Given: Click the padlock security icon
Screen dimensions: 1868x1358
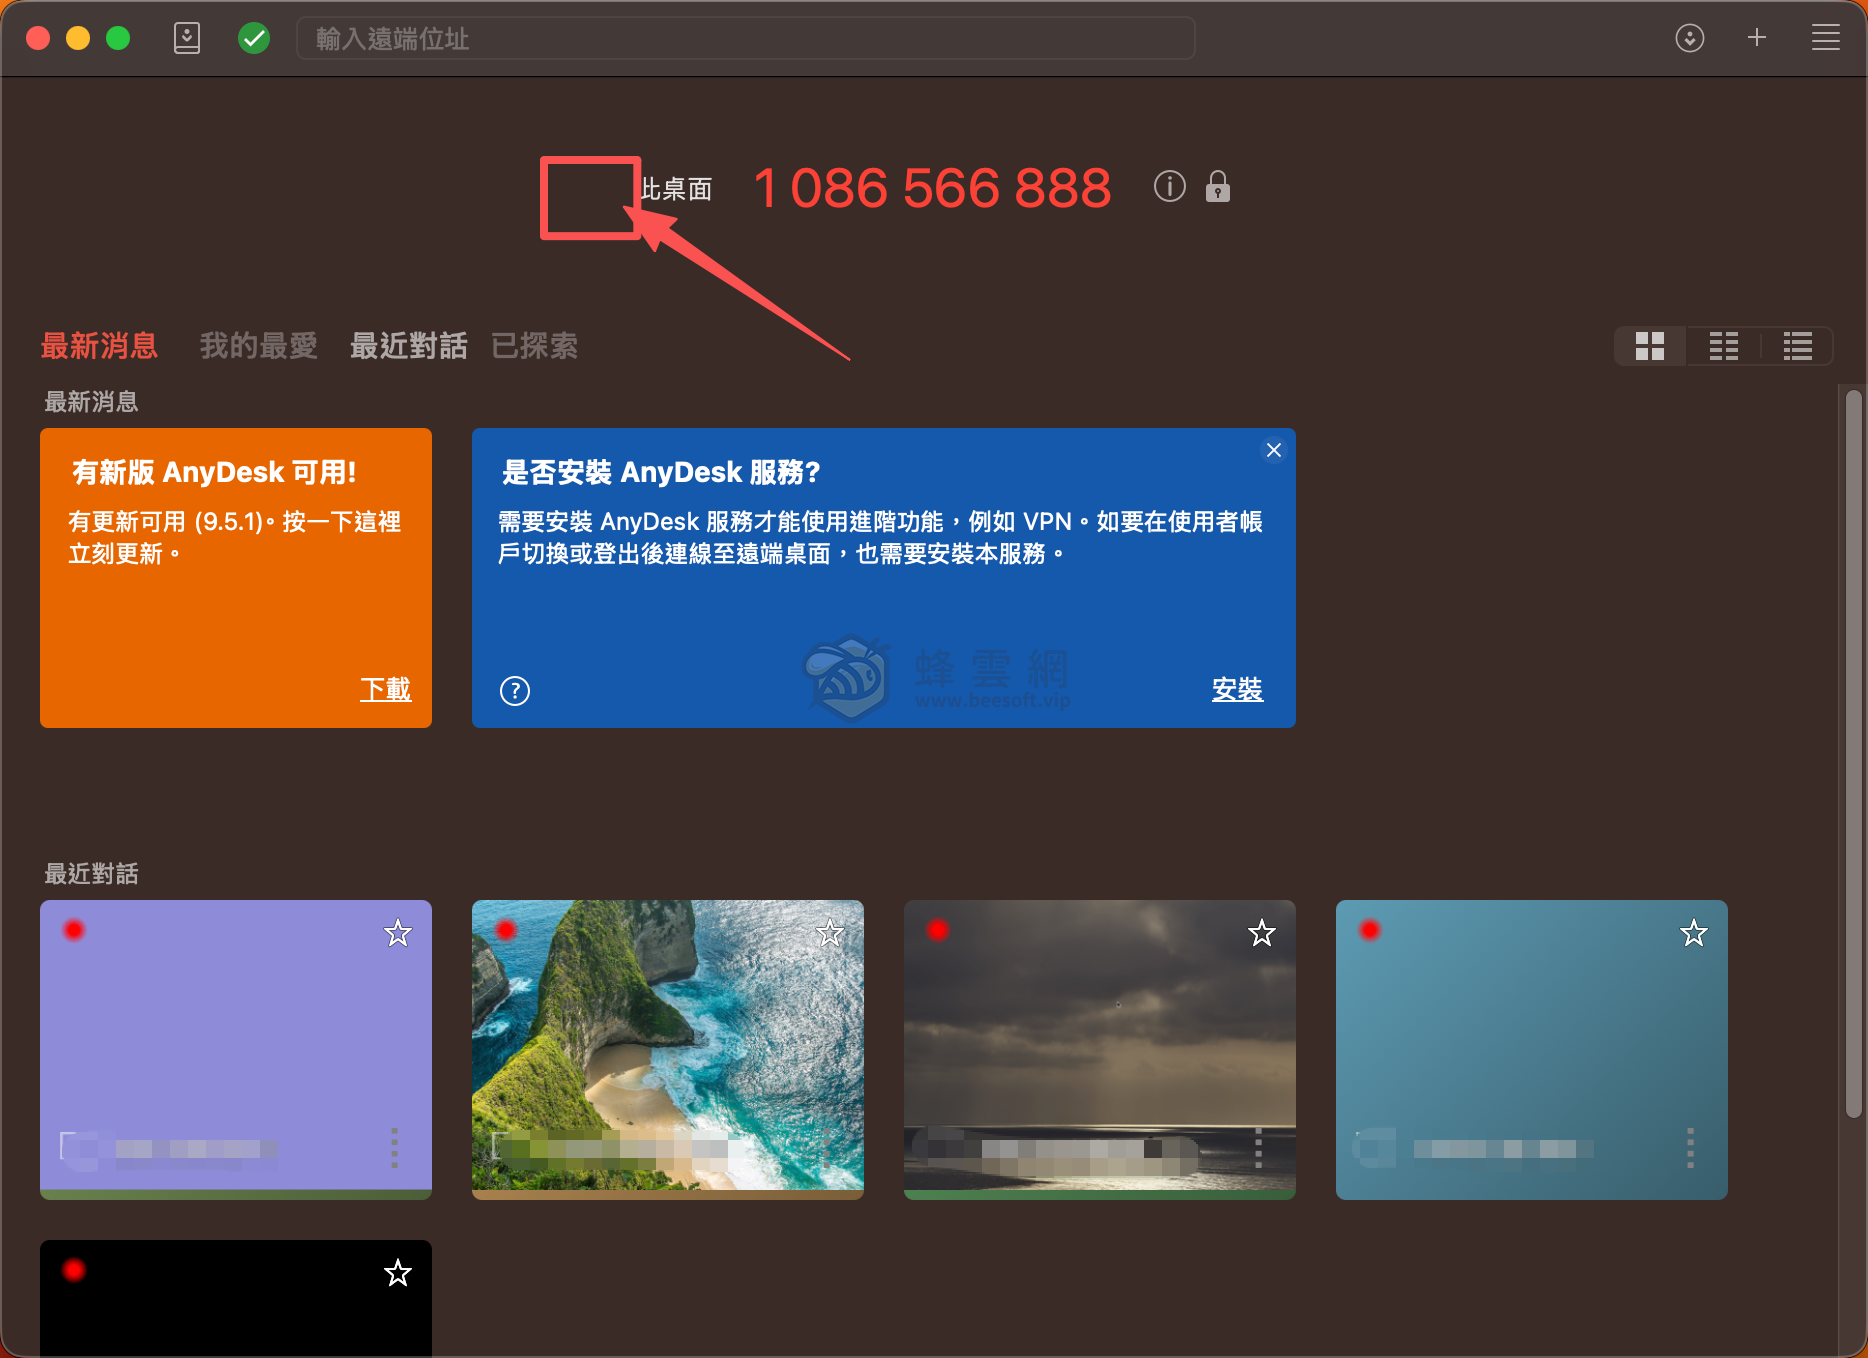Looking at the screenshot, I should tap(1218, 186).
